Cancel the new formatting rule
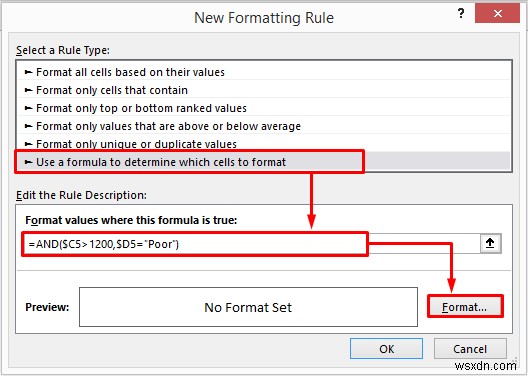 (x=470, y=349)
